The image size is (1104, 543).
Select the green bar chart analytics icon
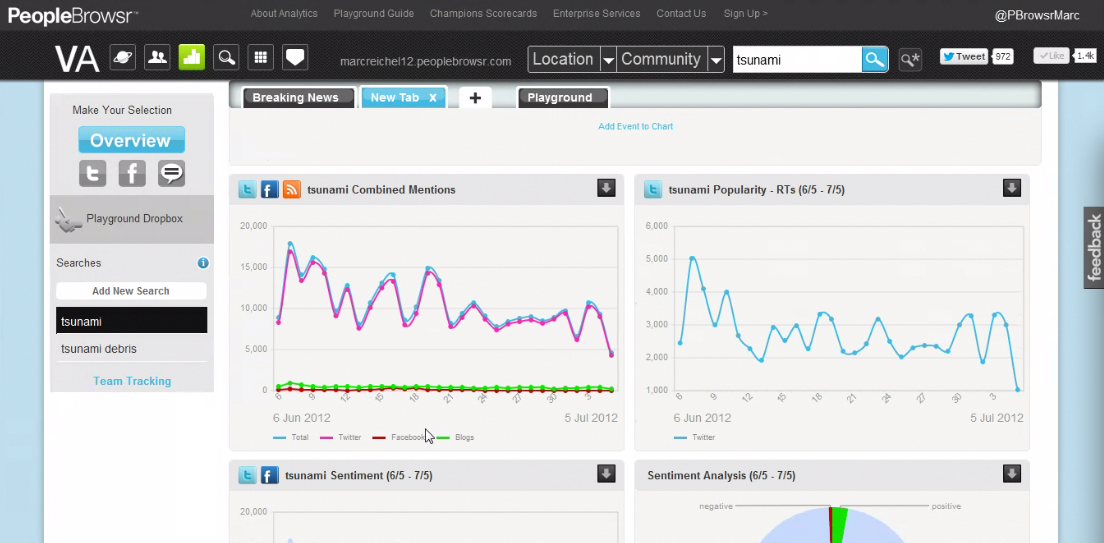coord(192,58)
